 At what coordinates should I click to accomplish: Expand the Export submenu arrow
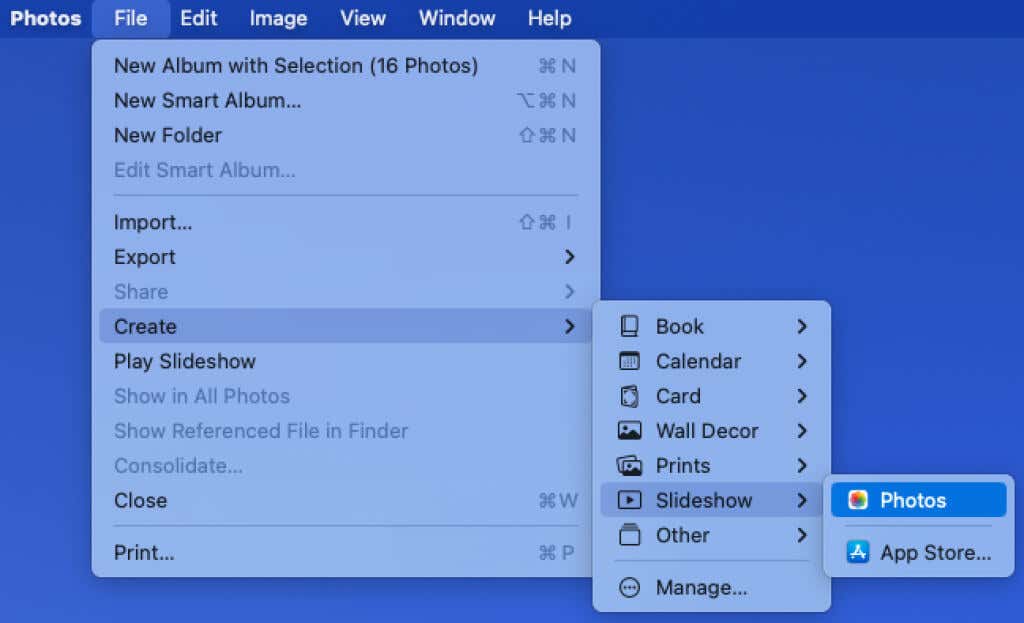tap(569, 257)
